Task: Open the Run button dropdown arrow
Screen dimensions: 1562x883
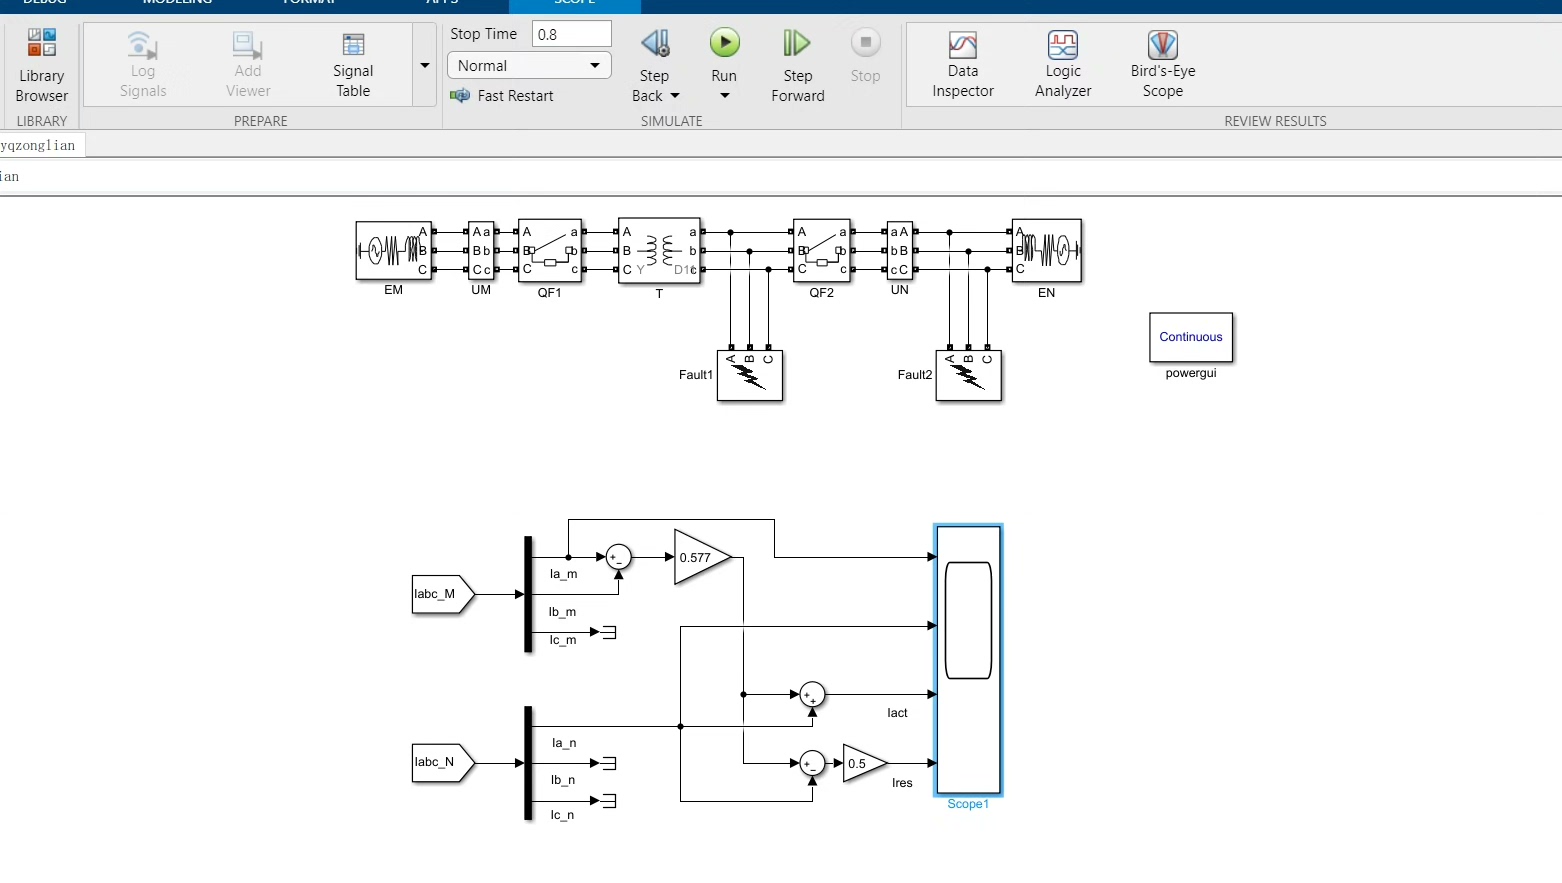Action: coord(724,96)
